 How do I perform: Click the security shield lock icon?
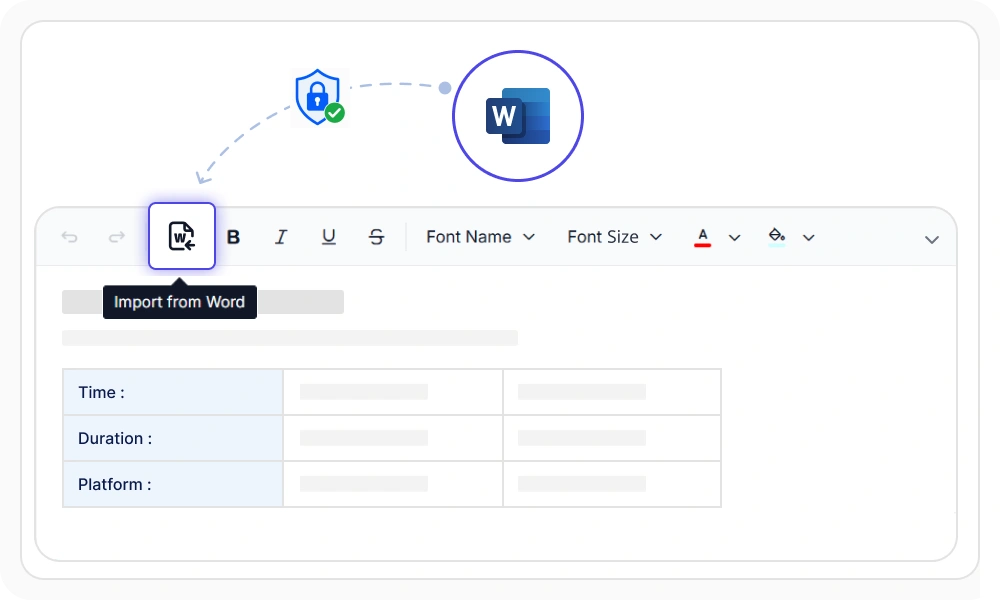click(x=319, y=98)
